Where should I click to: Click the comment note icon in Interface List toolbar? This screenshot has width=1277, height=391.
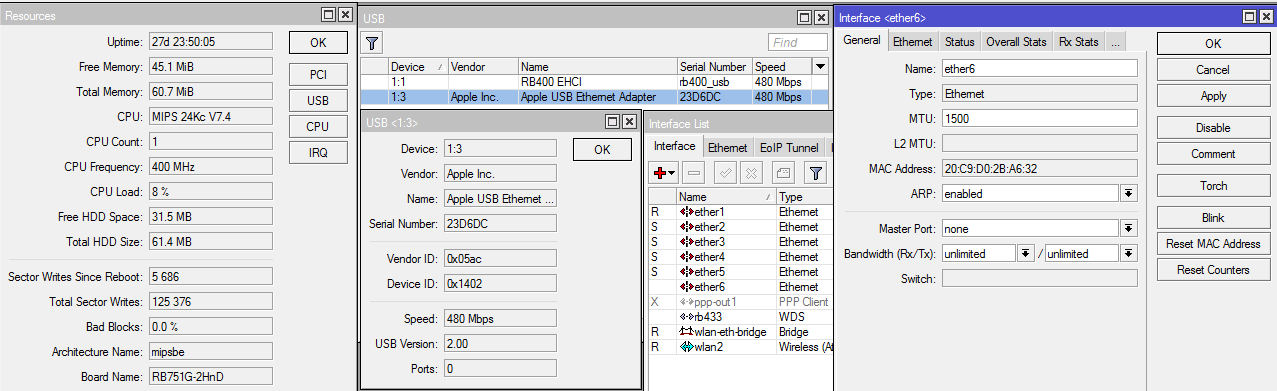click(x=784, y=173)
